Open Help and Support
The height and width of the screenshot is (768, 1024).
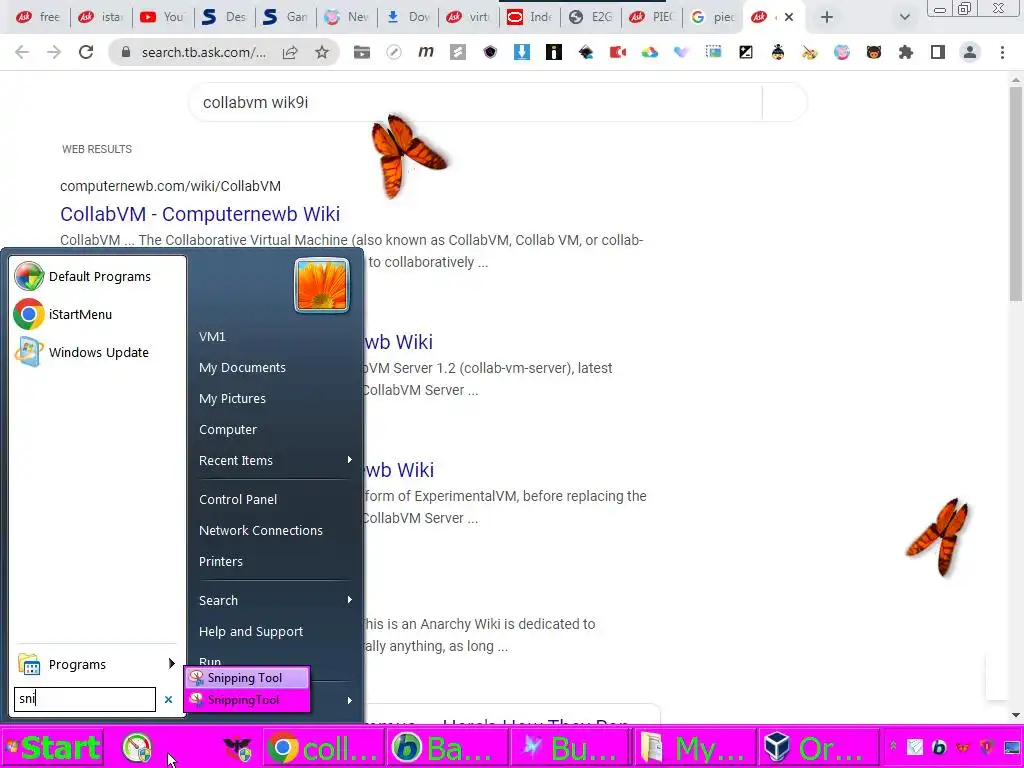point(251,632)
